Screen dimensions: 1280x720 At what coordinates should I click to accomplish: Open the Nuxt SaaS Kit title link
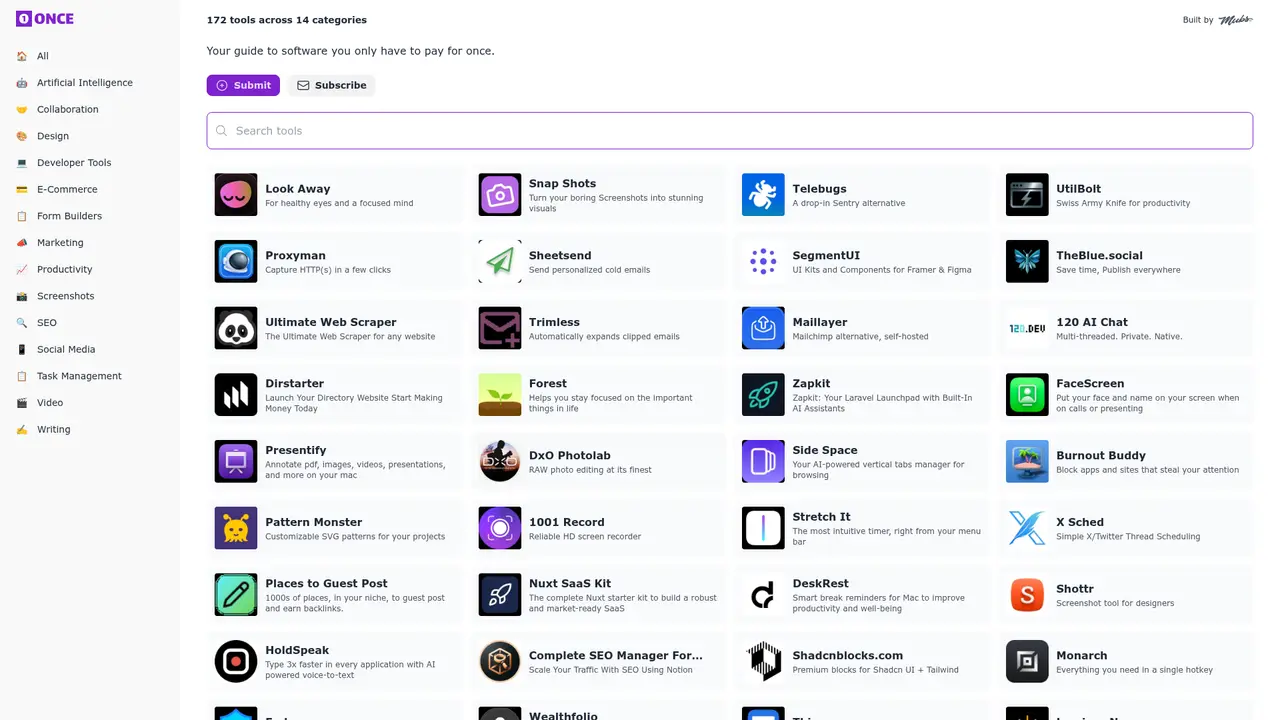[570, 584]
